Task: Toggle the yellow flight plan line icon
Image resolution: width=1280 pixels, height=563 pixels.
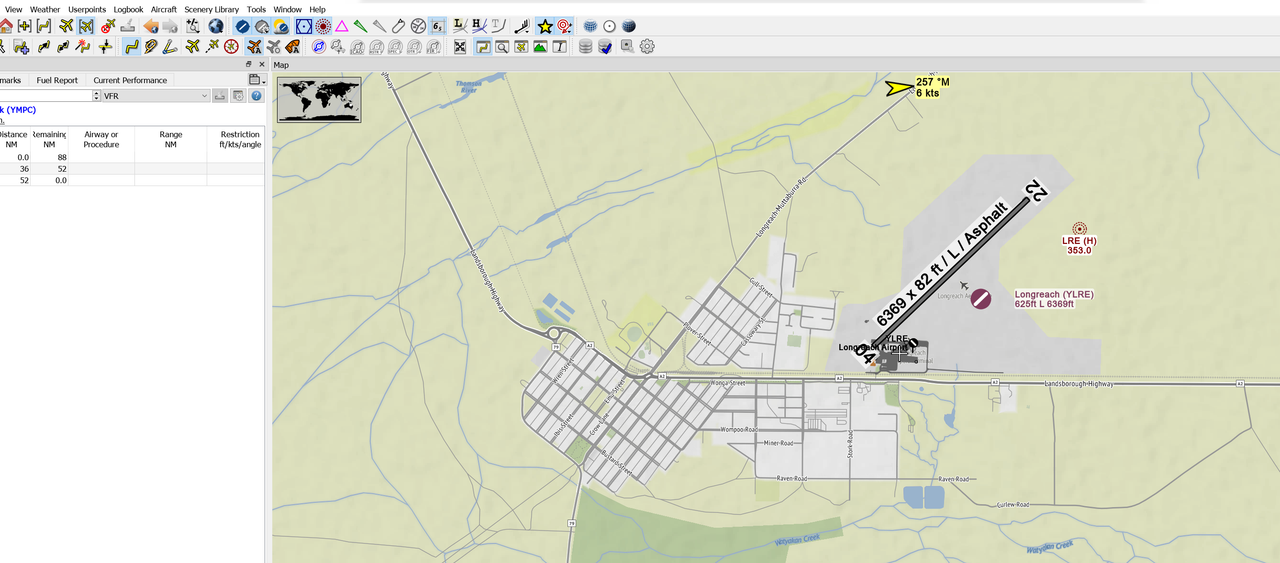Action: click(x=131, y=47)
